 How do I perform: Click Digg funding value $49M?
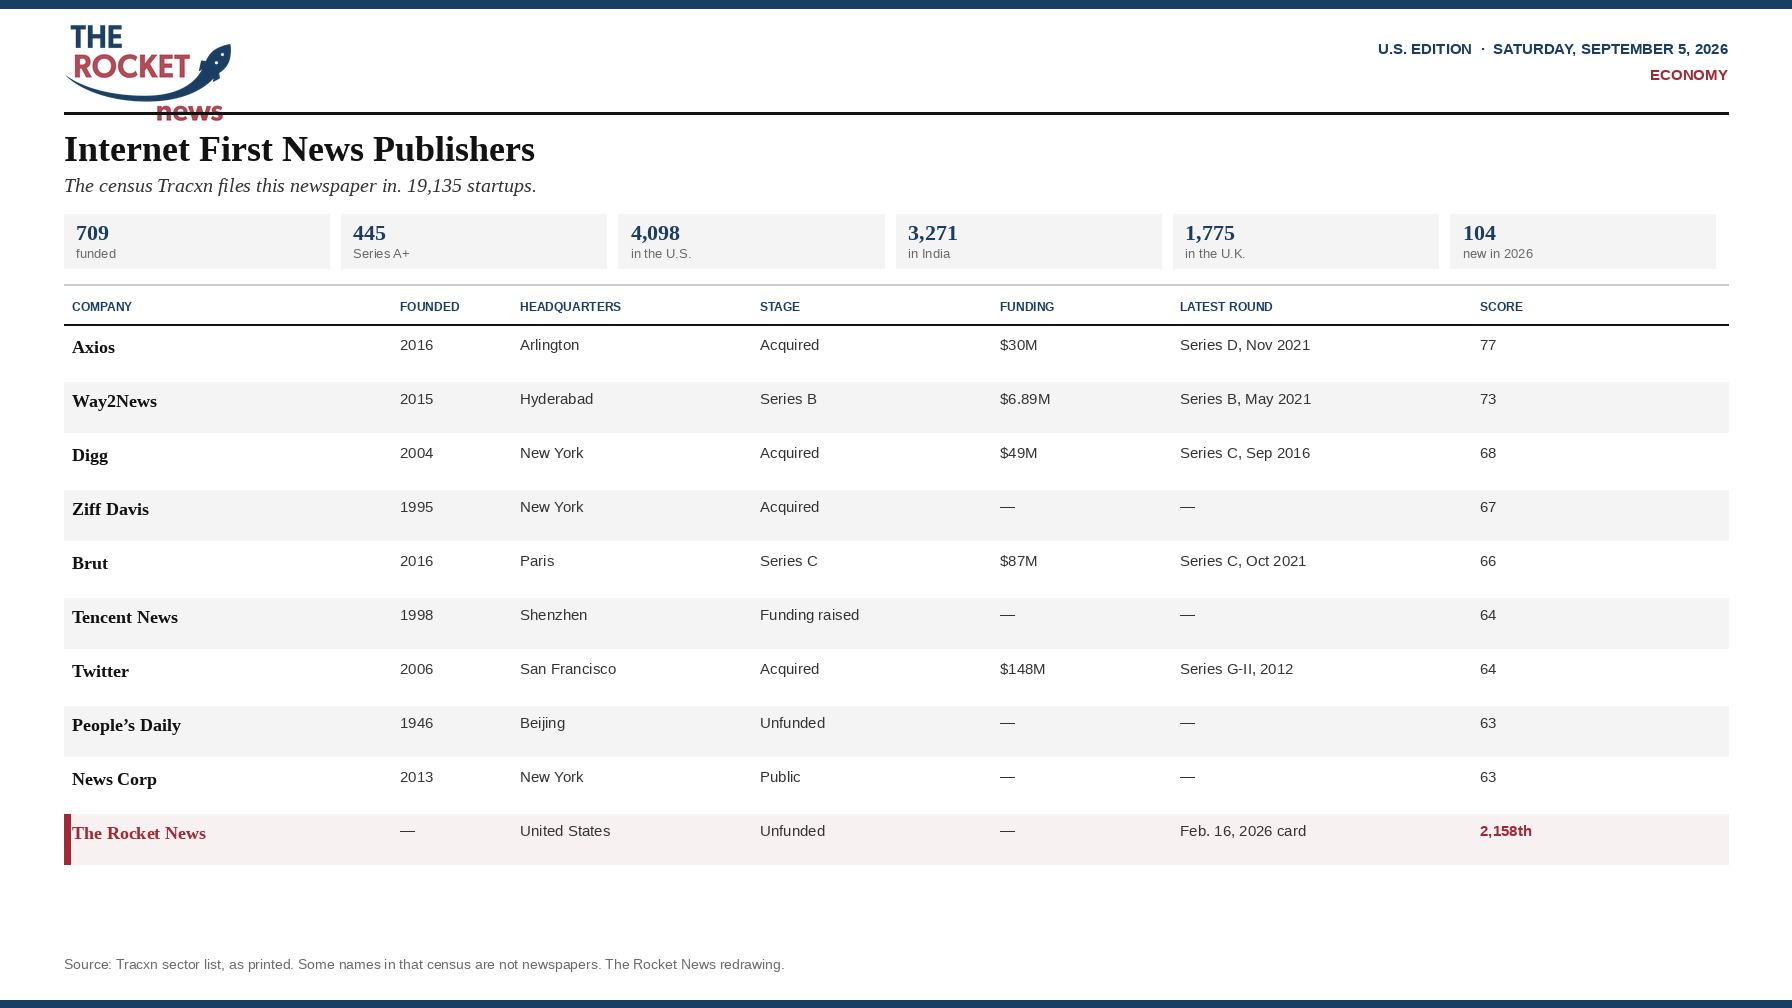click(x=1018, y=453)
